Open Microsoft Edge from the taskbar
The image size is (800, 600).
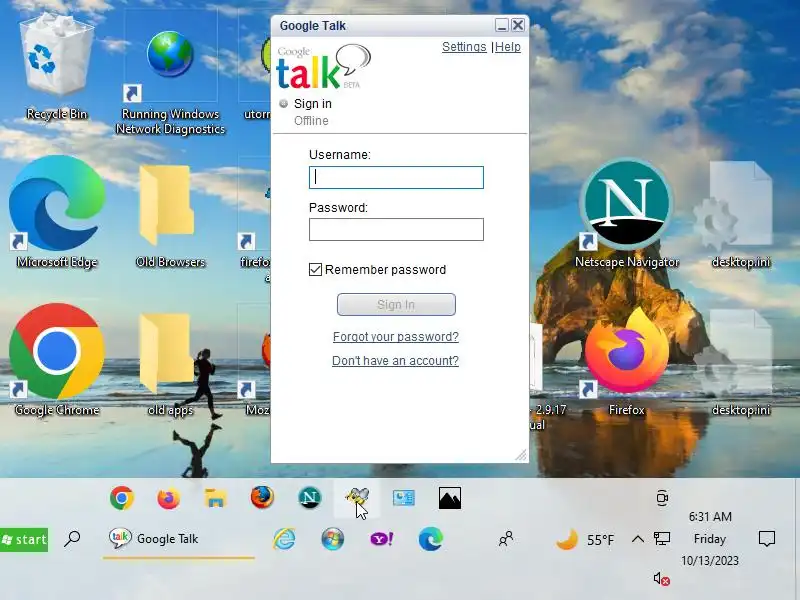[x=431, y=539]
